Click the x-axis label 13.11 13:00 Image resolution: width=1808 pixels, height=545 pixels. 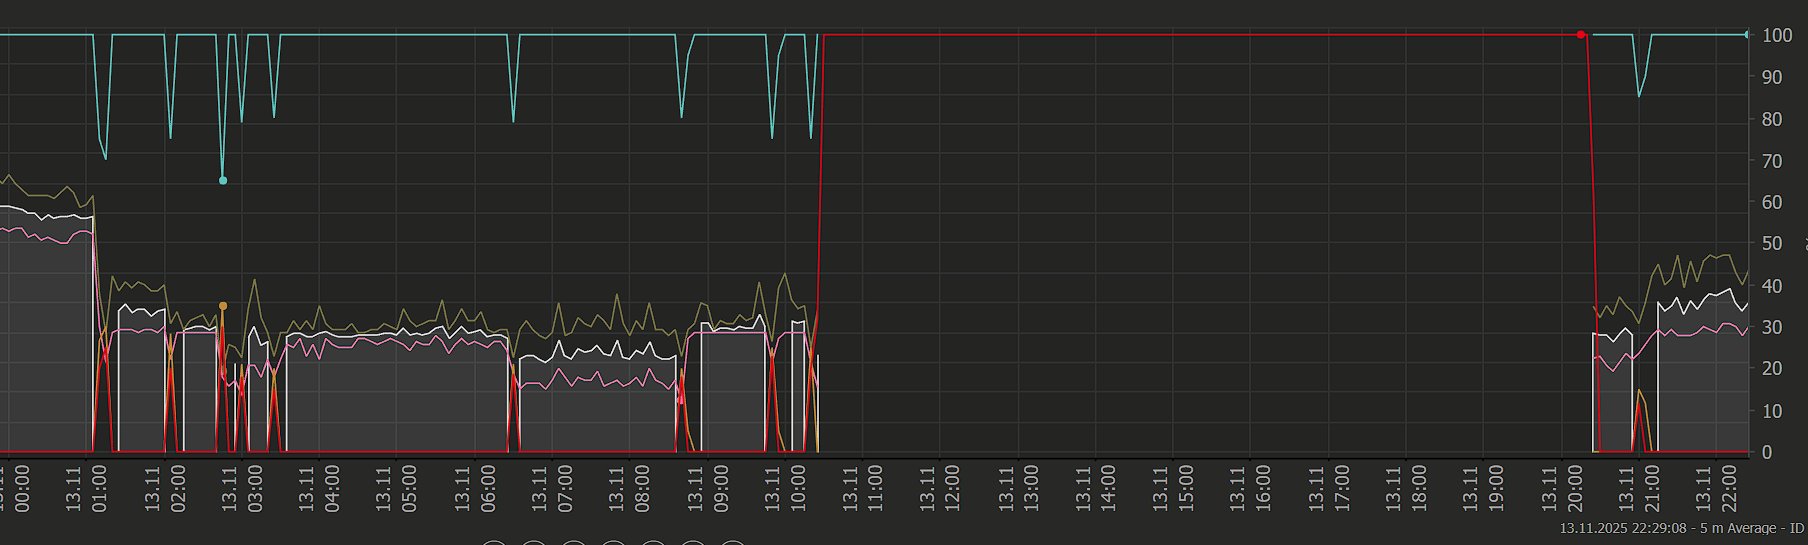(x=1017, y=488)
